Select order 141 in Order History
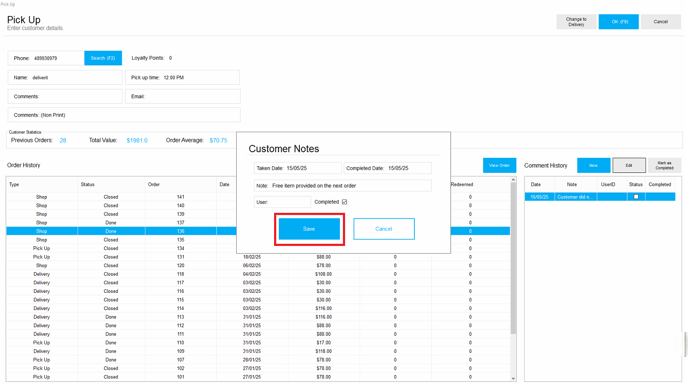The height and width of the screenshot is (387, 688). coord(258,197)
